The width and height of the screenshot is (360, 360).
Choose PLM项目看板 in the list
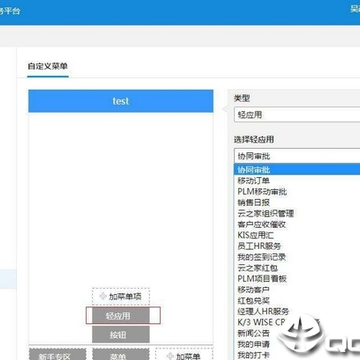(x=262, y=279)
